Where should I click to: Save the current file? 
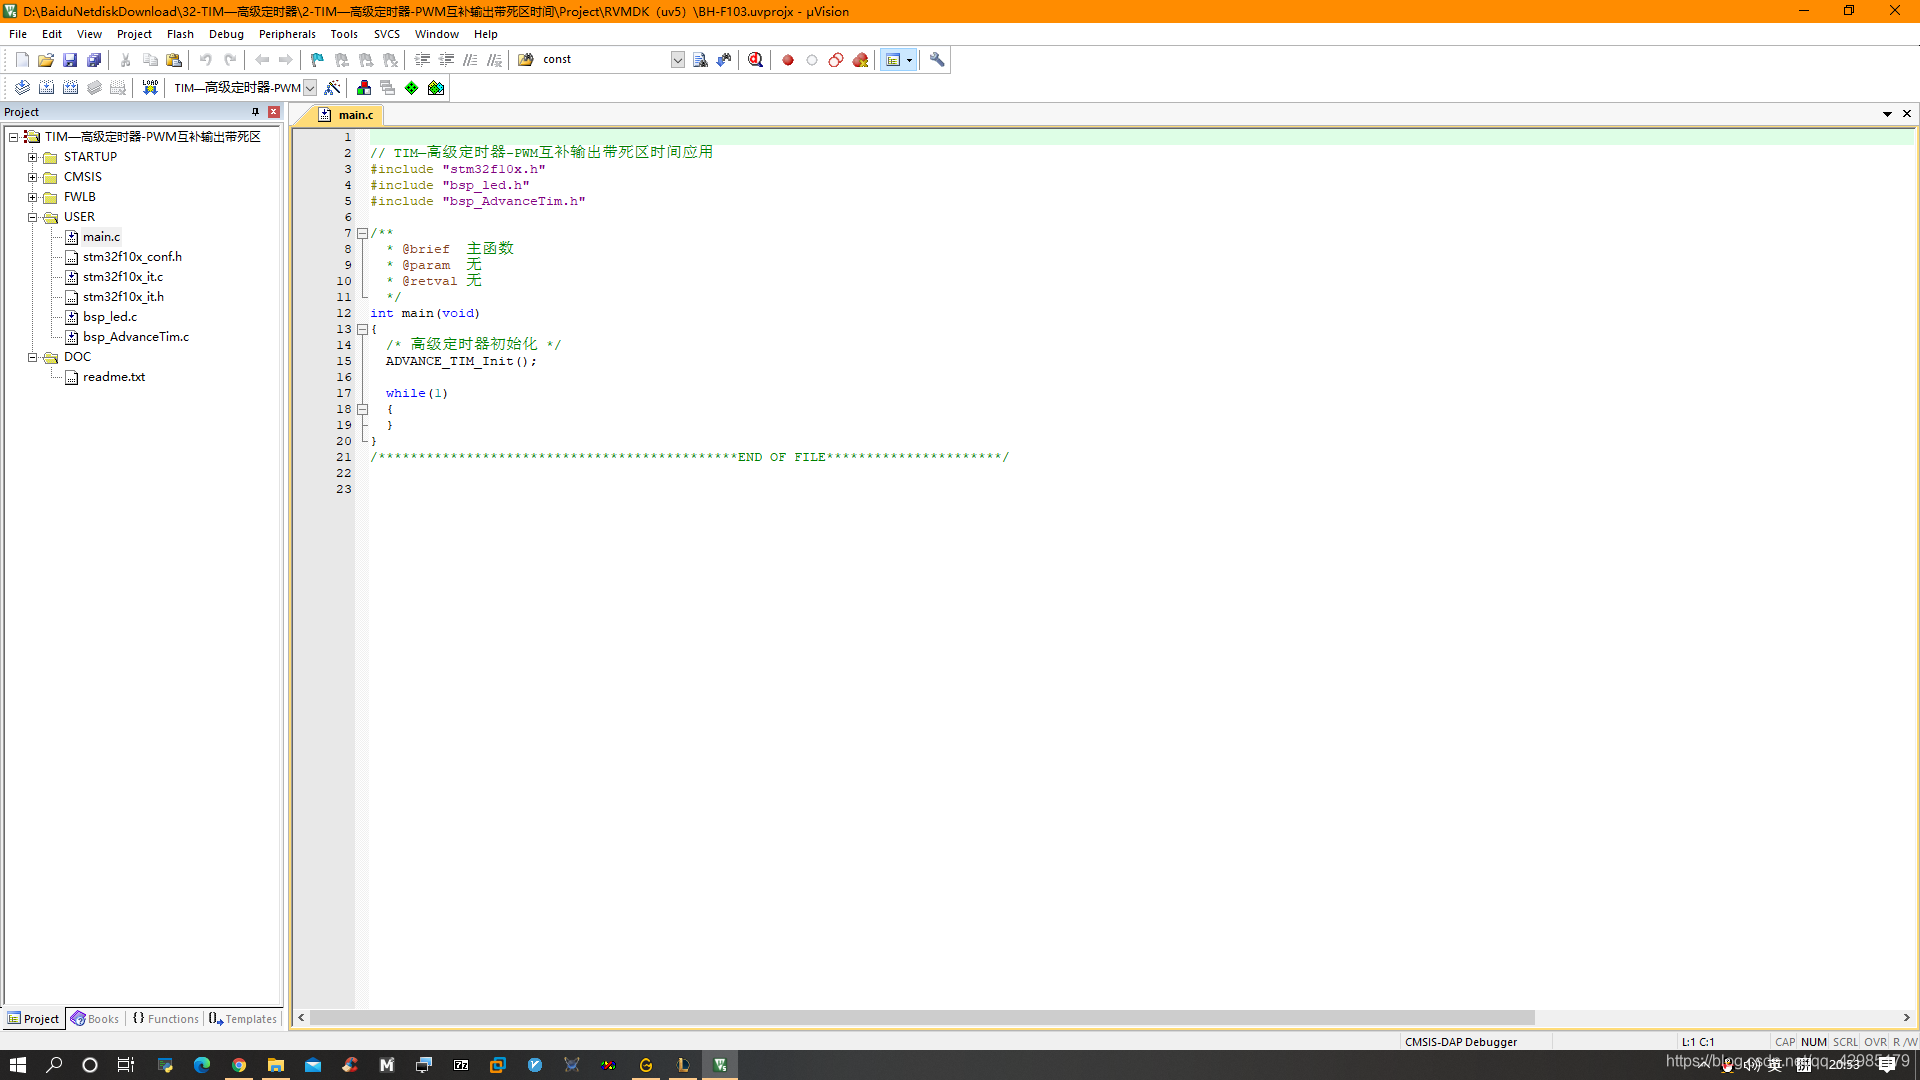point(70,60)
